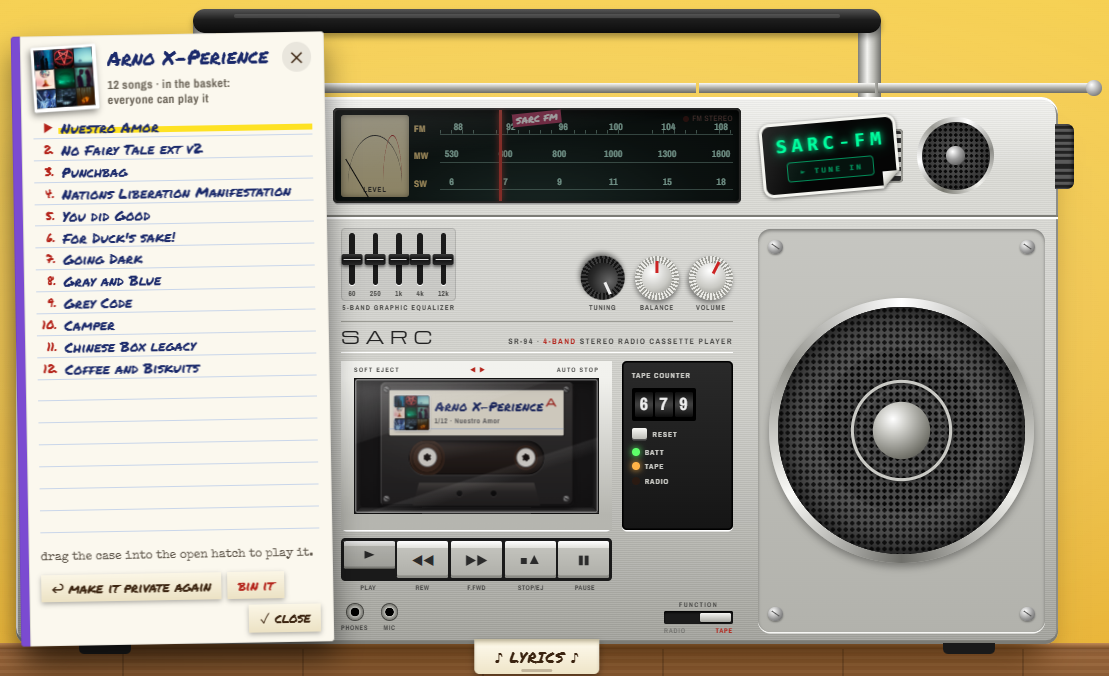
Task: Click the Mic input jack
Action: (389, 612)
